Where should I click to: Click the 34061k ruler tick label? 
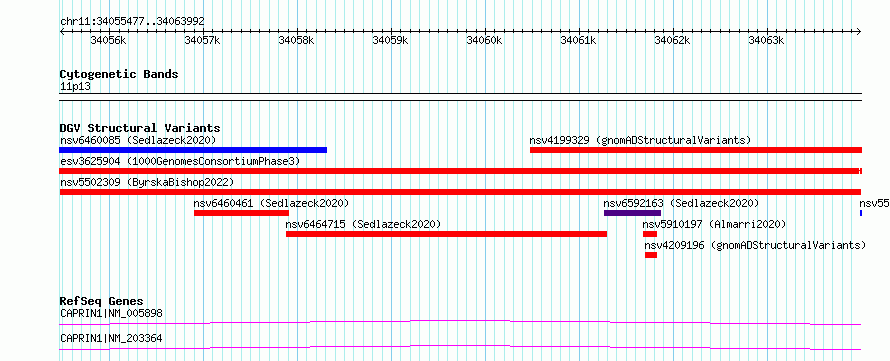(x=579, y=41)
